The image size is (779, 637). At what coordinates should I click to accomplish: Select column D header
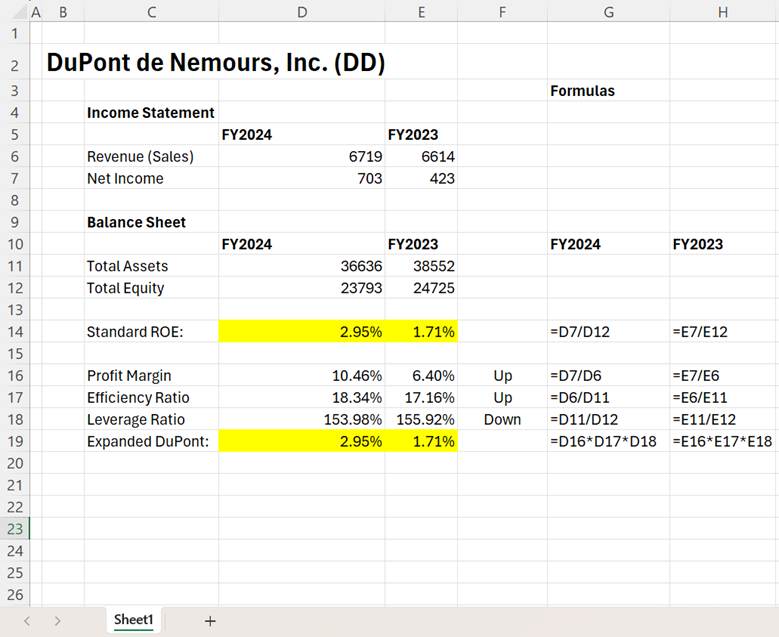pyautogui.click(x=302, y=12)
